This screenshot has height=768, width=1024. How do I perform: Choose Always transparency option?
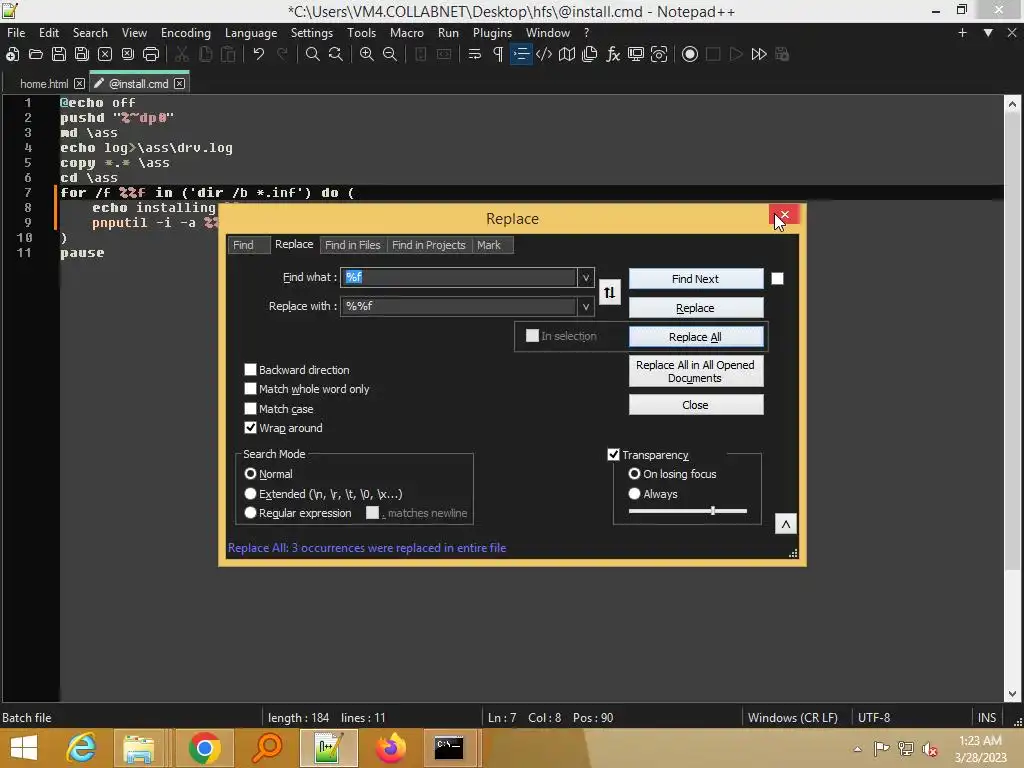click(x=634, y=494)
